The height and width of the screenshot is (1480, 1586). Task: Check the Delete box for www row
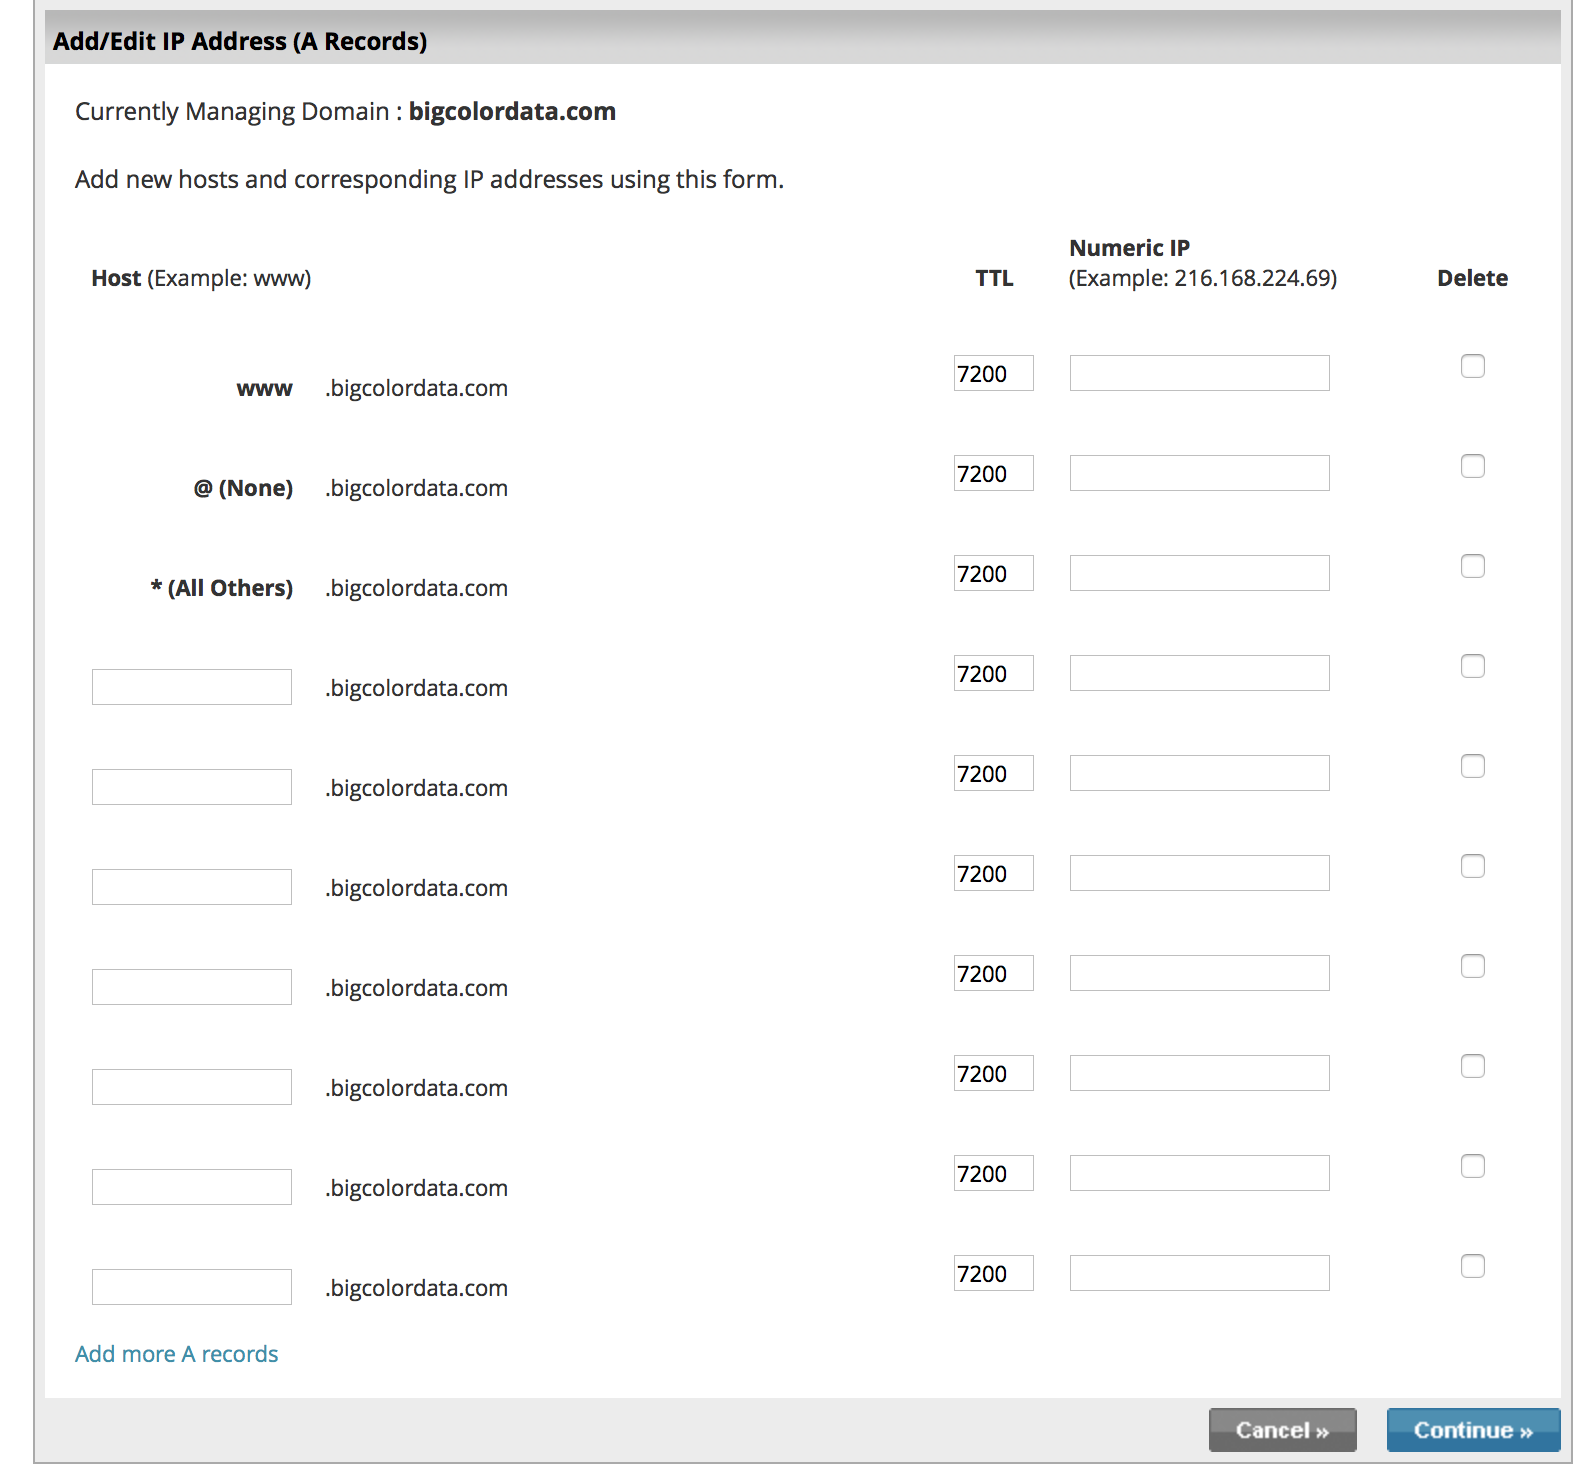(x=1472, y=366)
